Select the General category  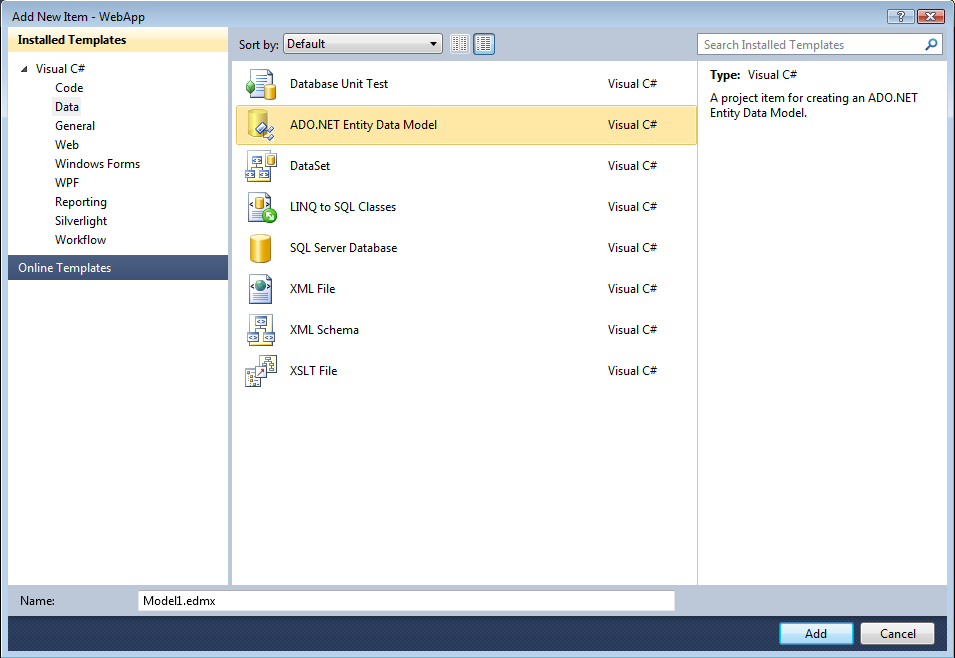point(75,126)
